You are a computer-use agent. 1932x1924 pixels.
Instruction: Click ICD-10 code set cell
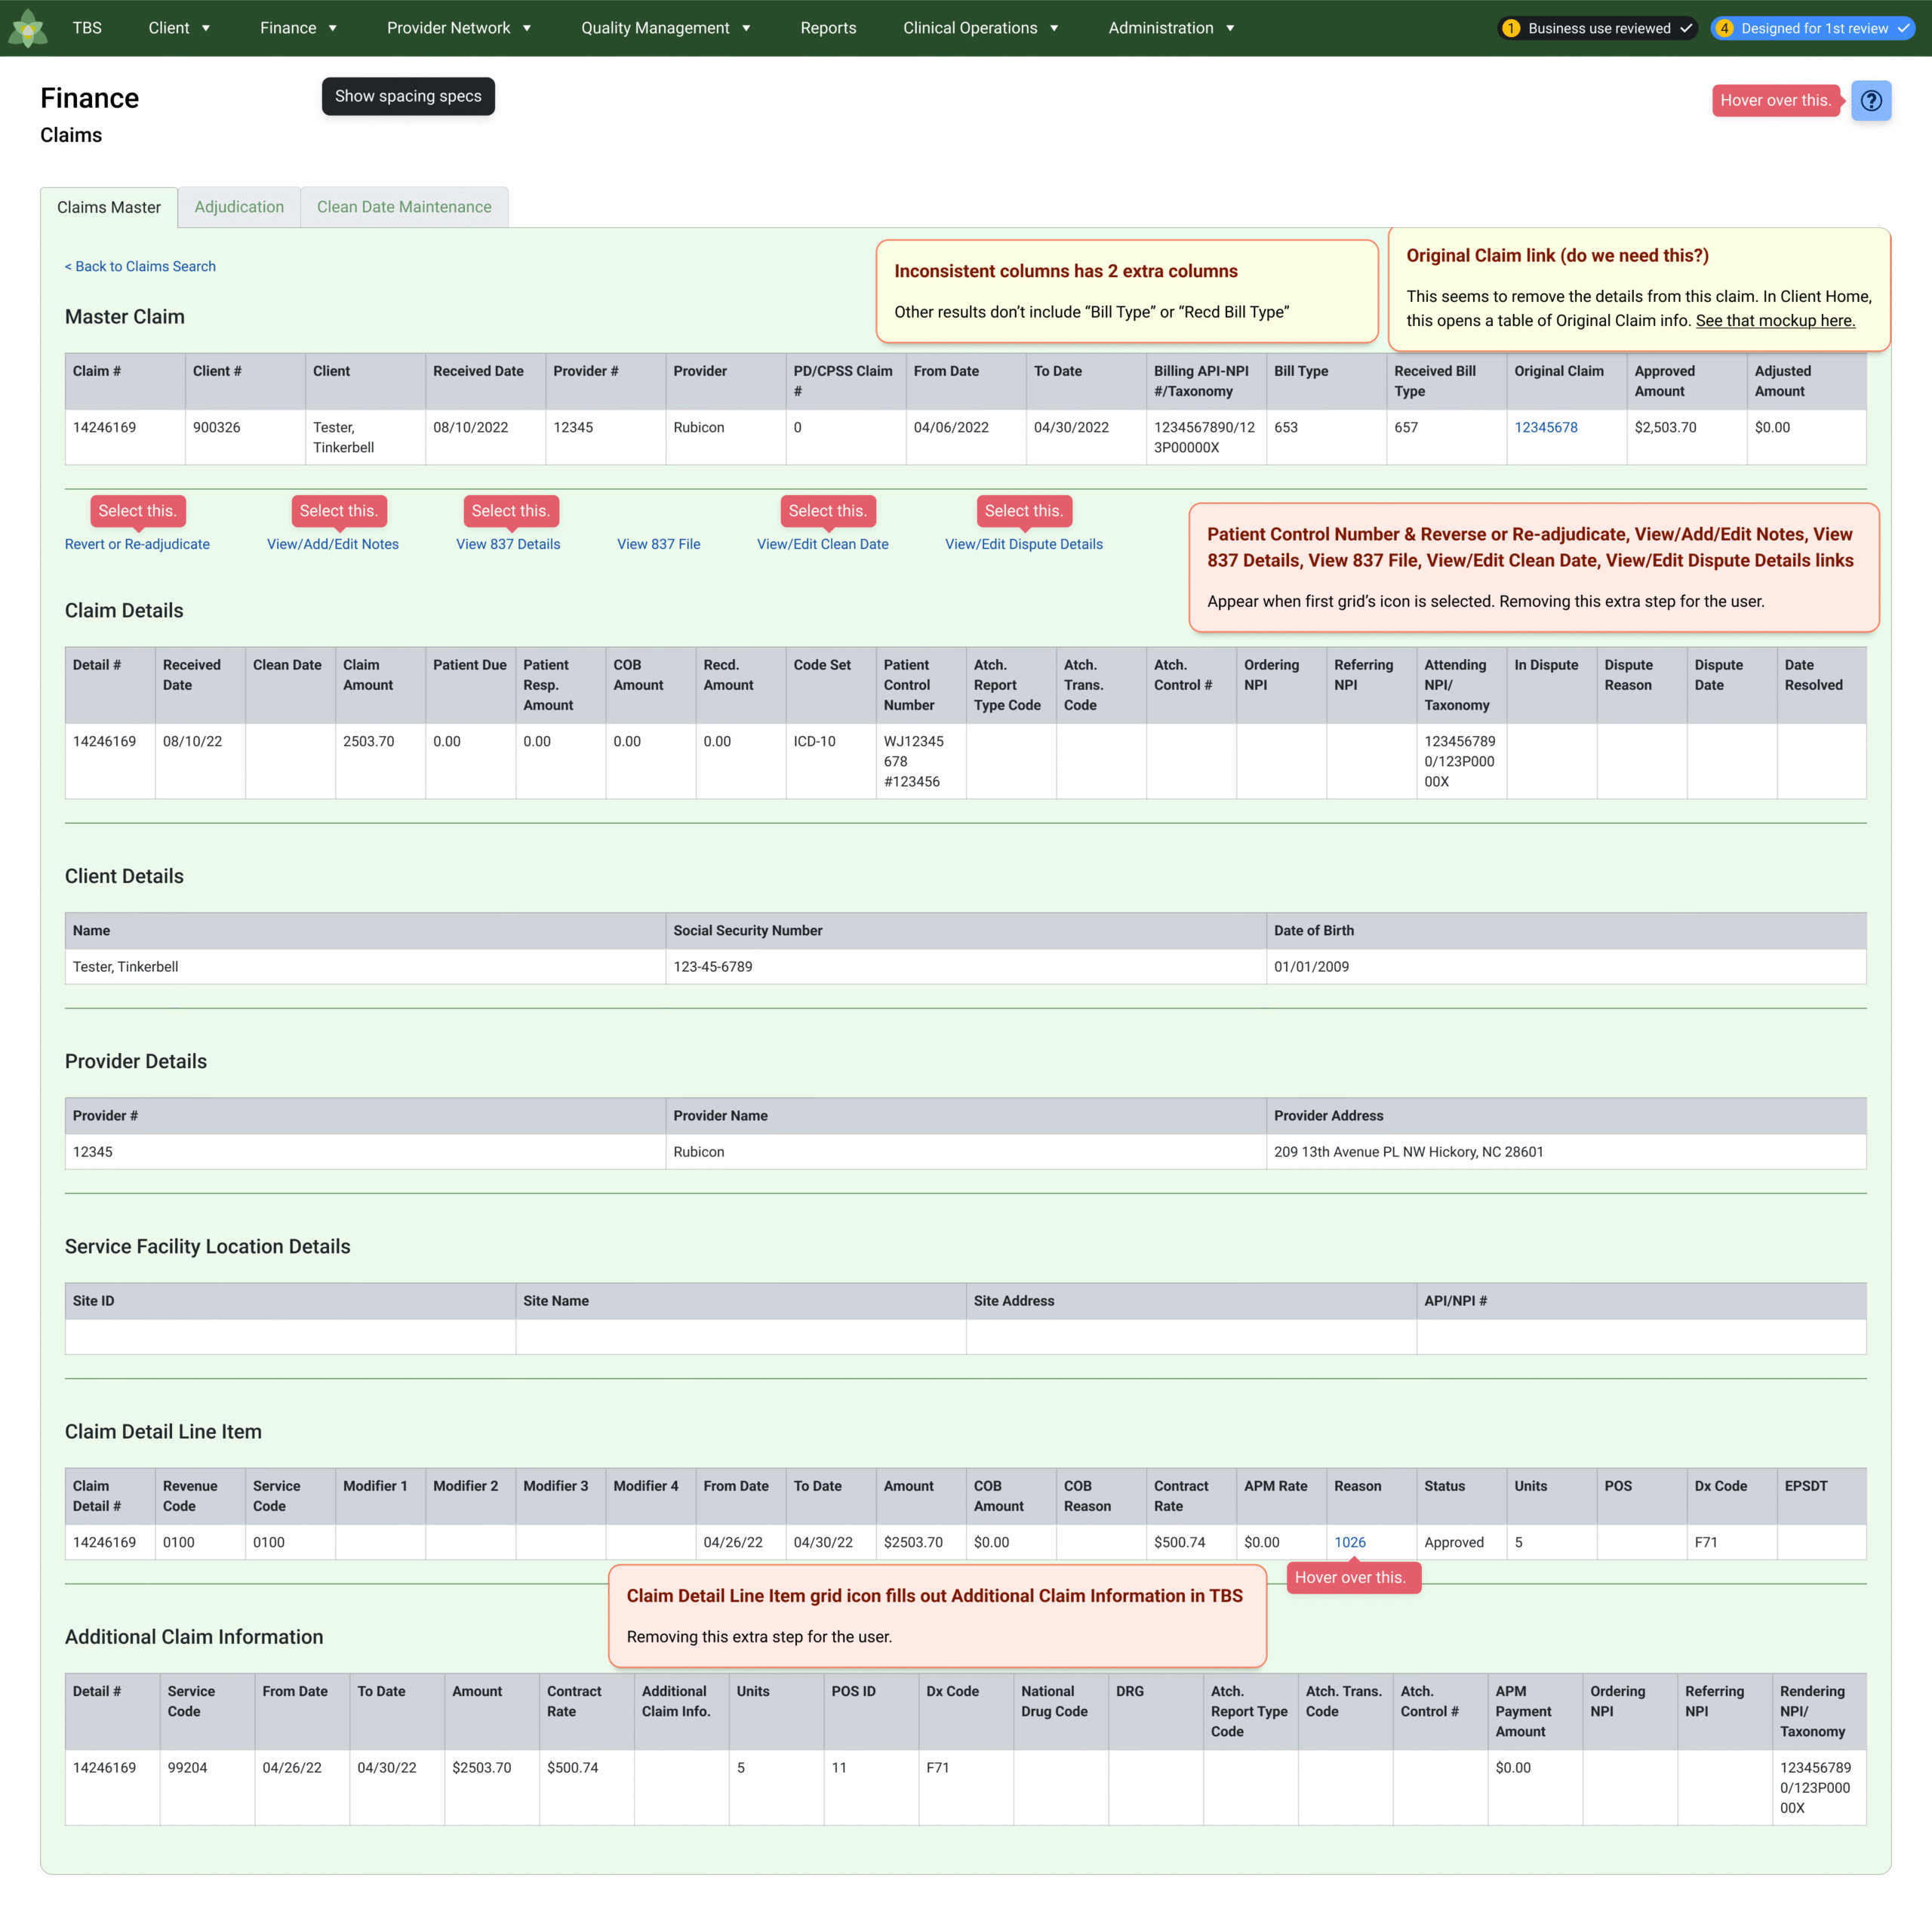[x=831, y=761]
